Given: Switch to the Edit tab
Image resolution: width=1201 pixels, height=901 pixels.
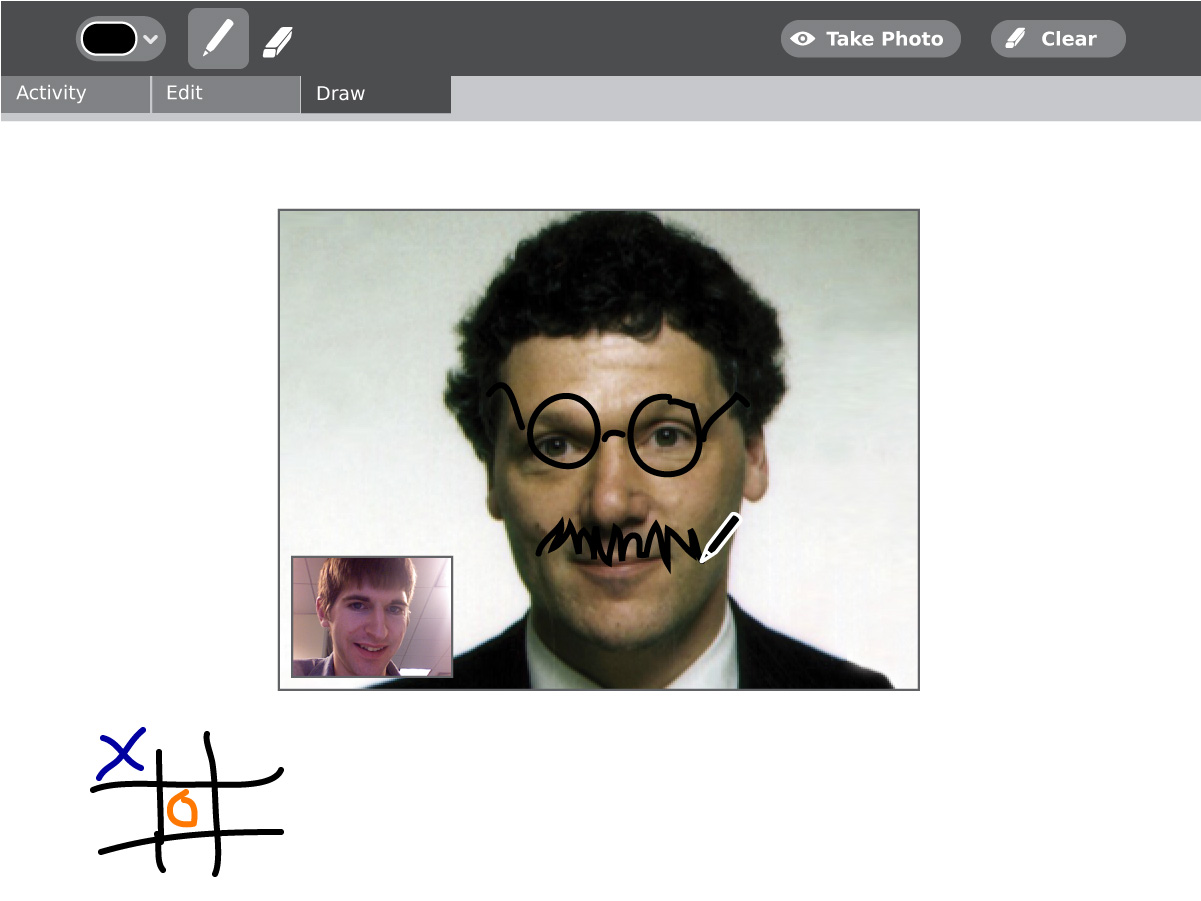Looking at the screenshot, I should [x=225, y=94].
